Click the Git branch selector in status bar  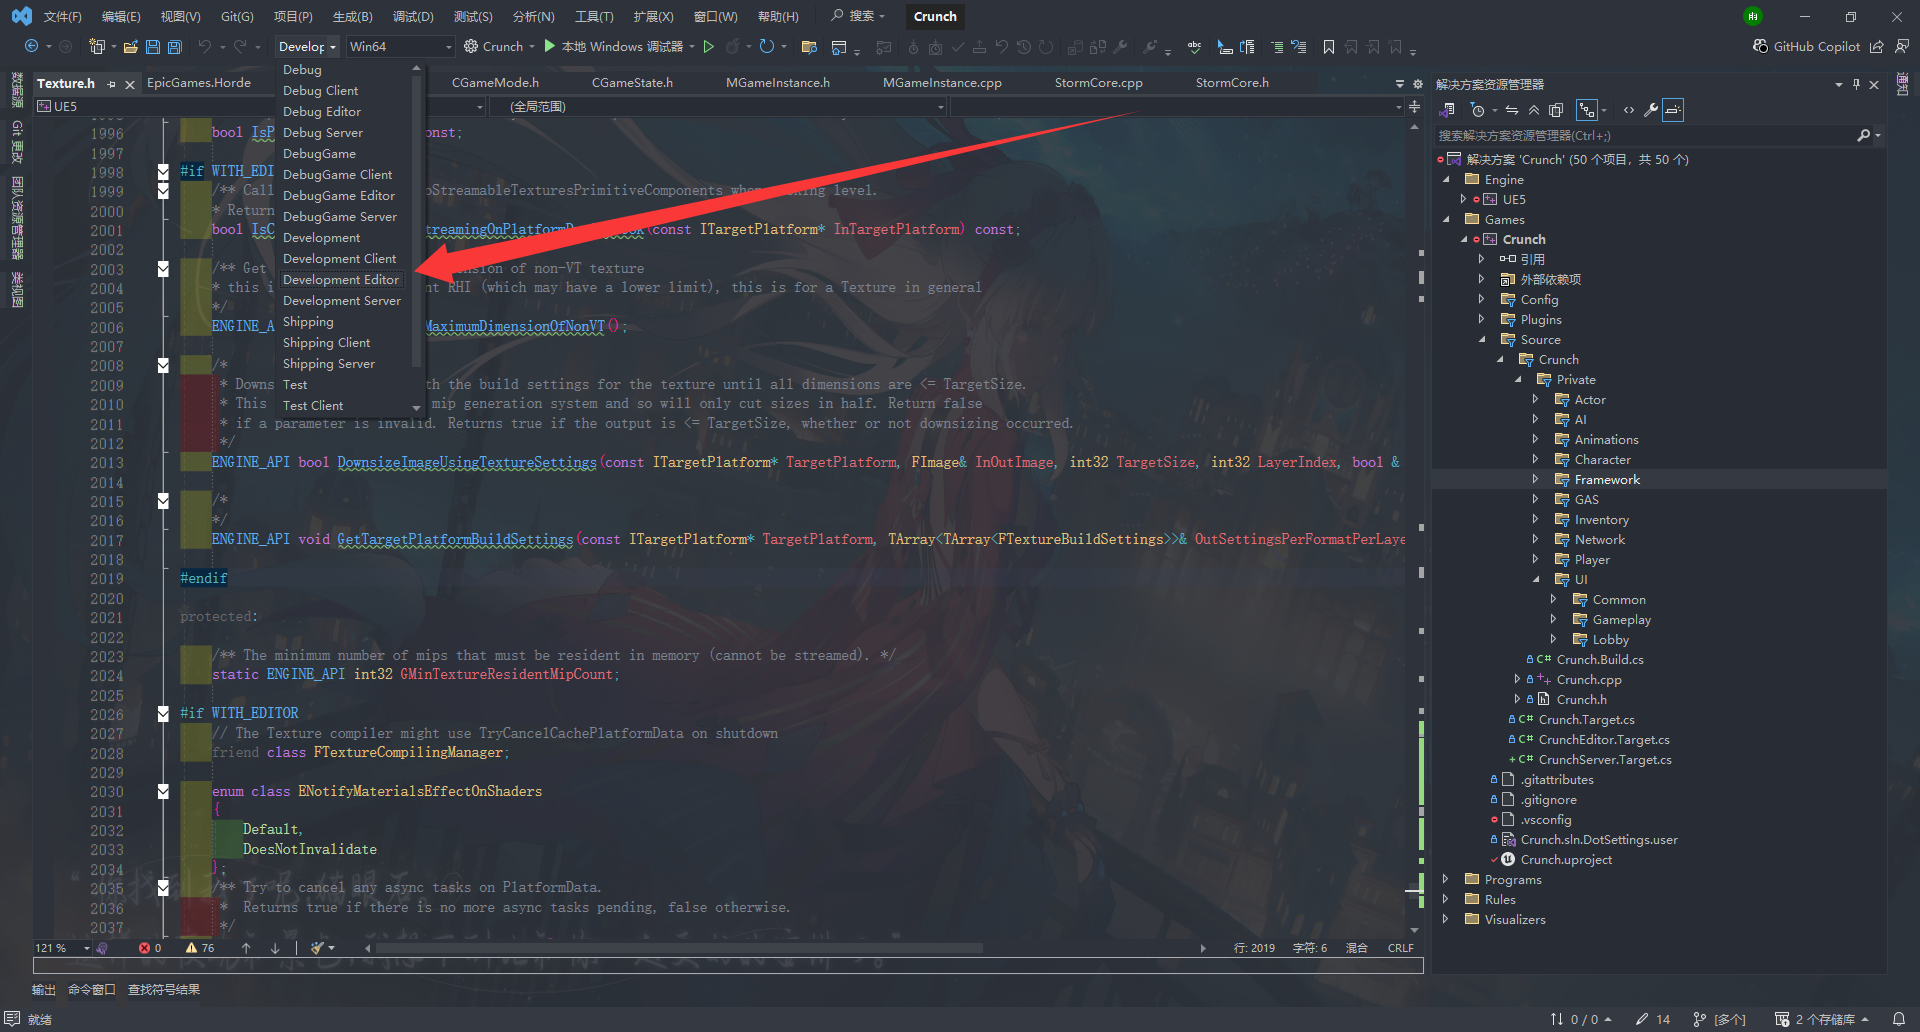pyautogui.click(x=1719, y=1019)
